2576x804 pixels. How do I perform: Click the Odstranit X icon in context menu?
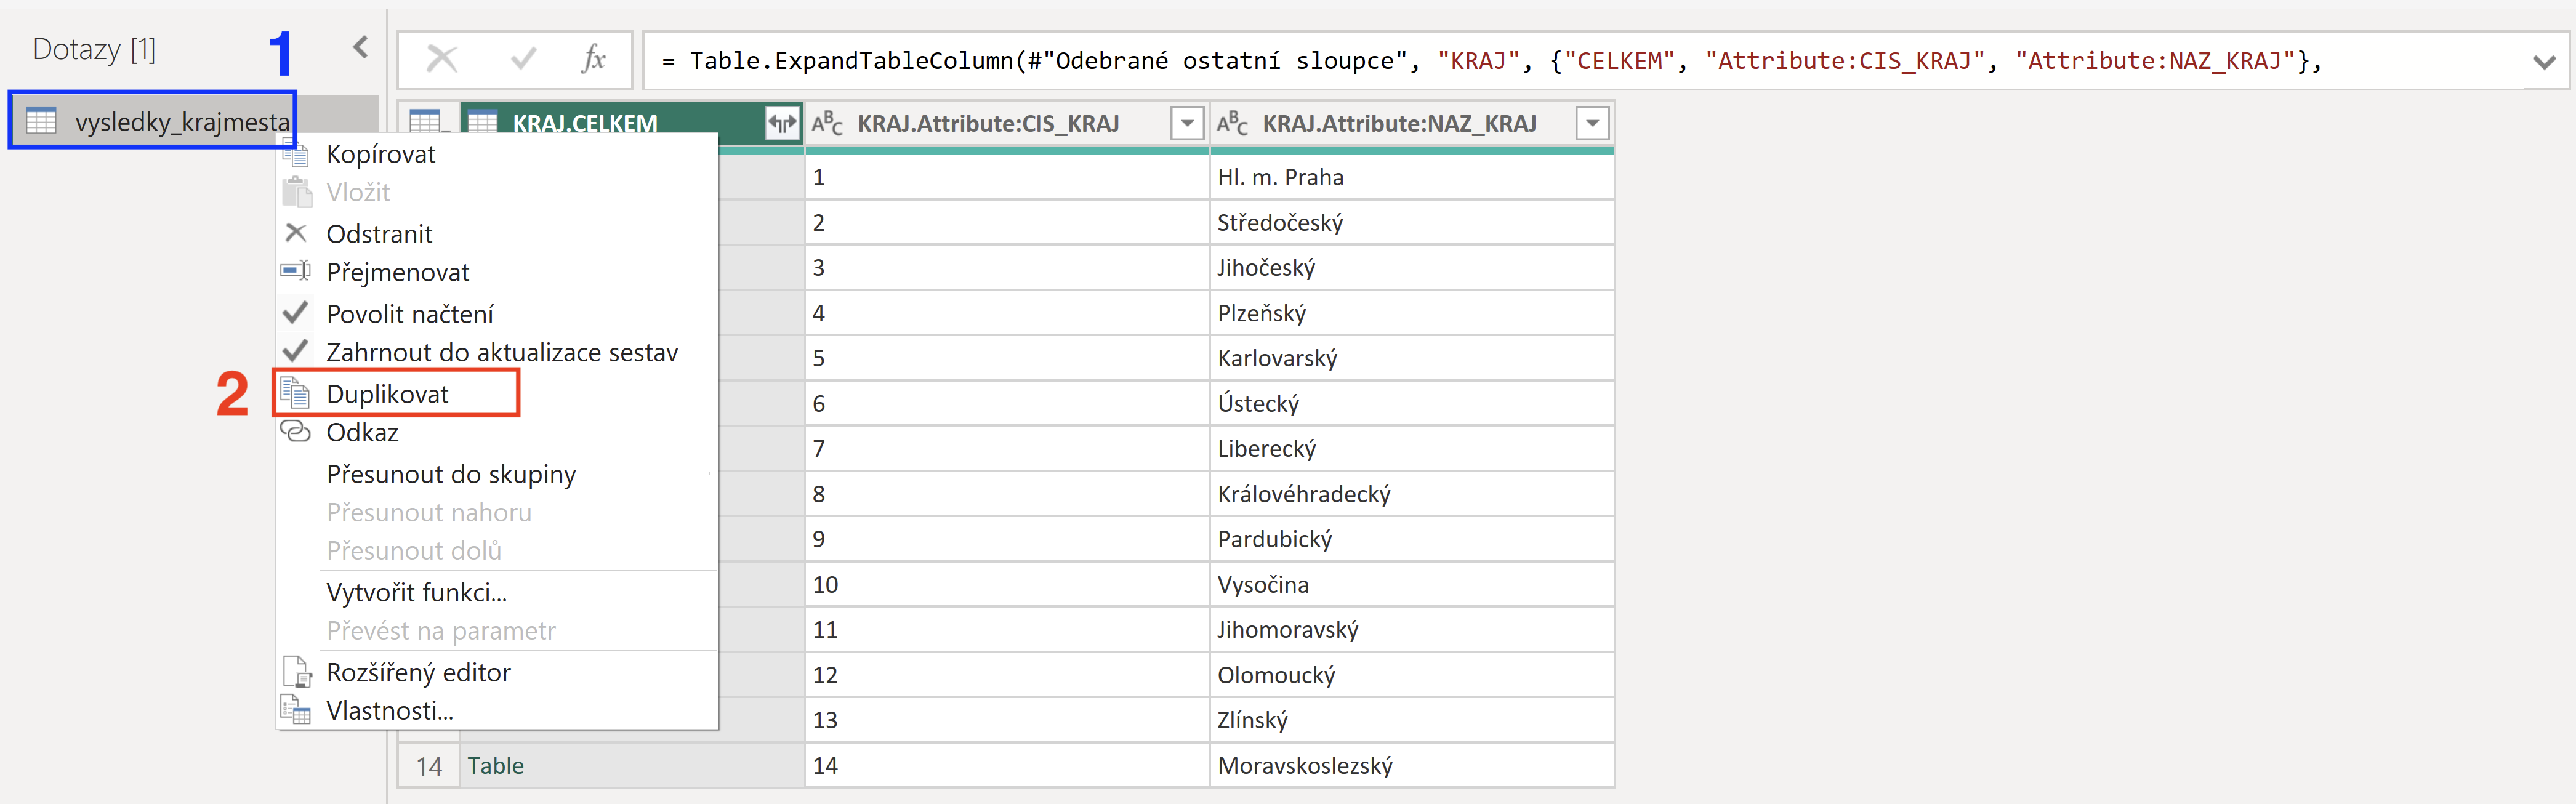(296, 233)
